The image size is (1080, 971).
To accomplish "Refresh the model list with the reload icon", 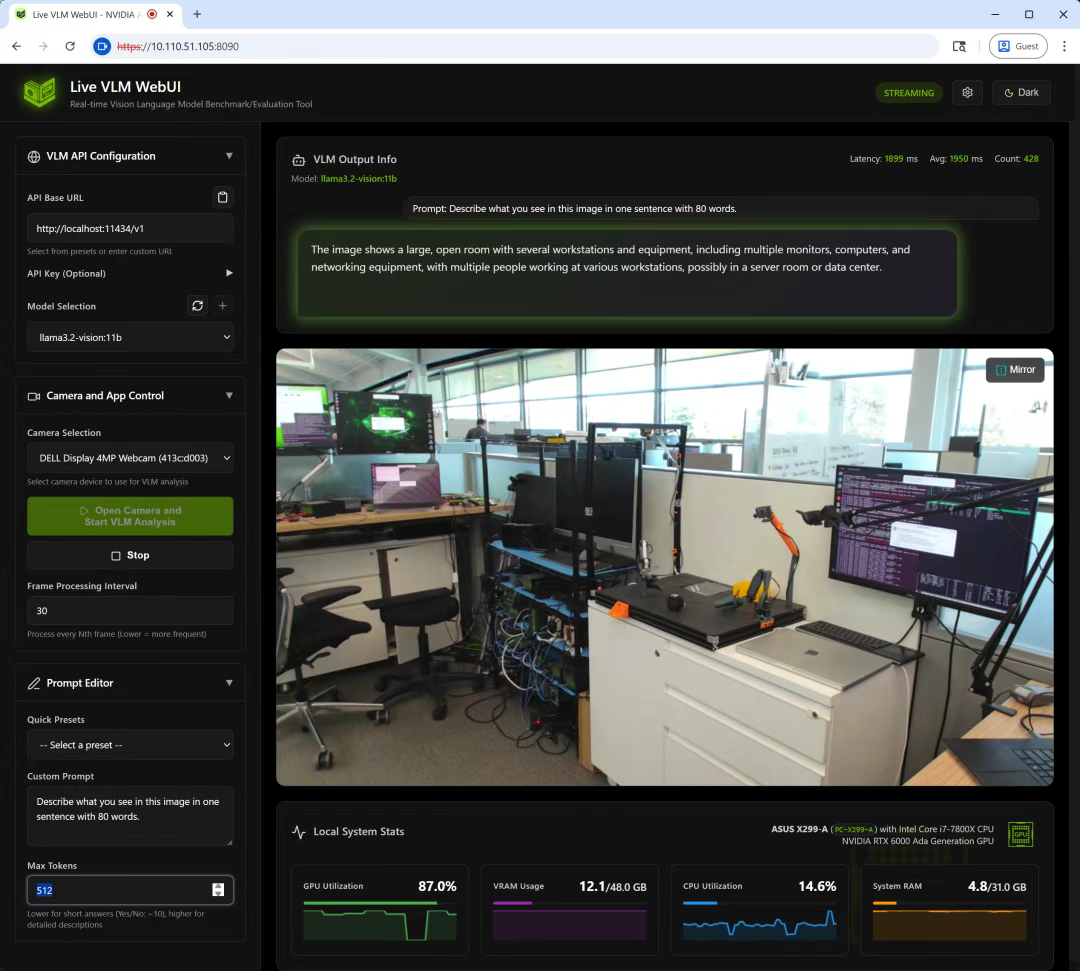I will click(197, 306).
